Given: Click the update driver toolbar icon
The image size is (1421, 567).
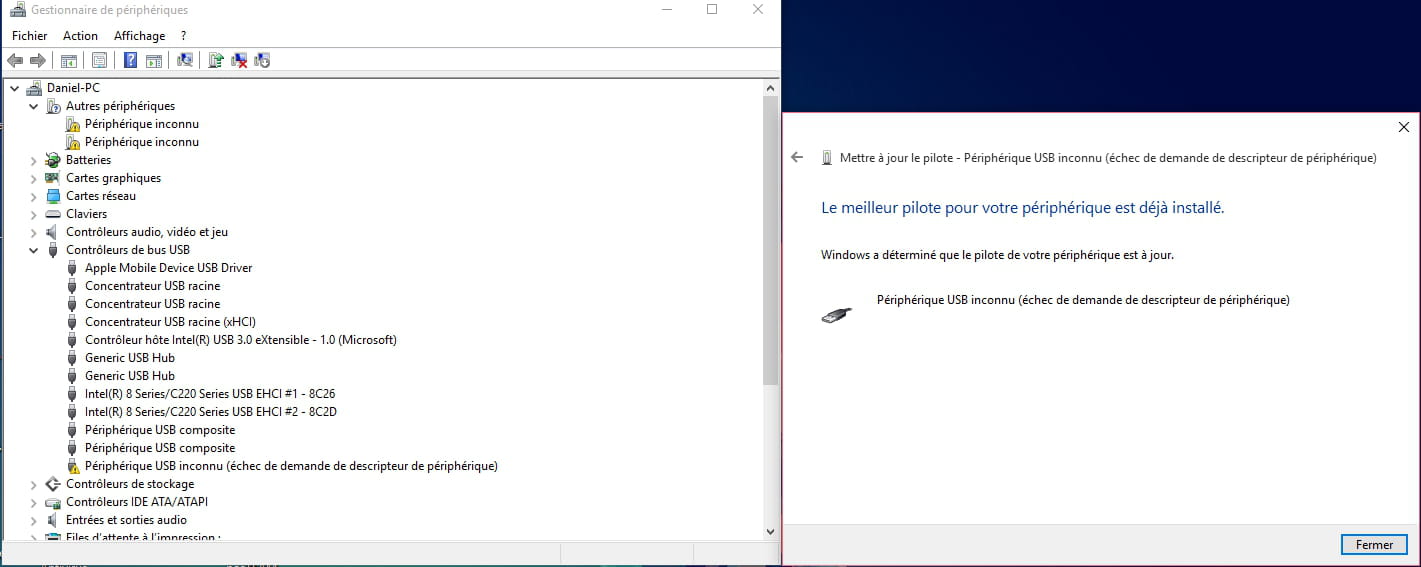Looking at the screenshot, I should [x=215, y=60].
